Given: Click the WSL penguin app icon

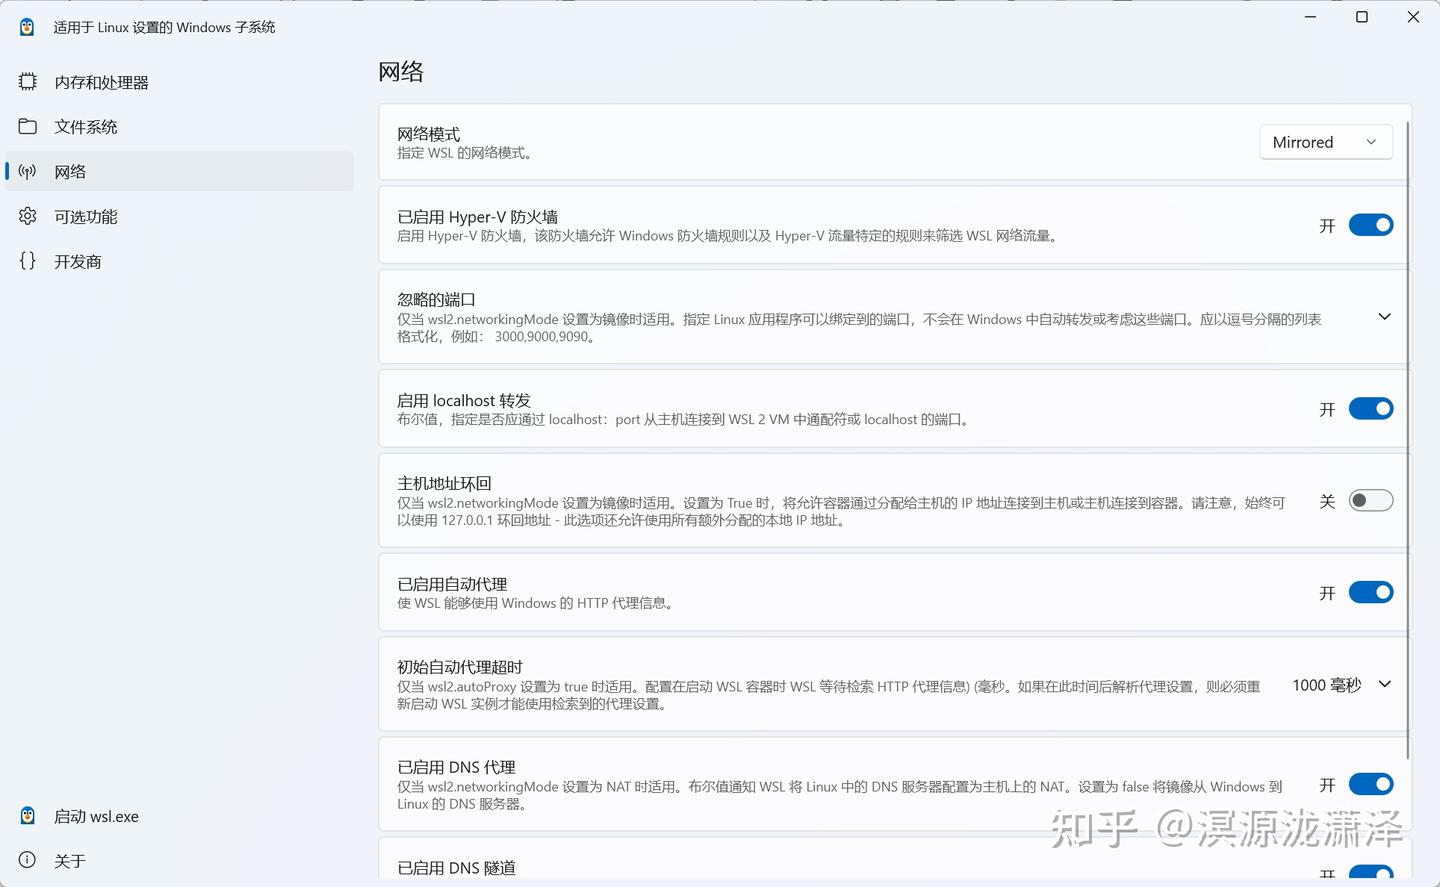Looking at the screenshot, I should pos(25,27).
